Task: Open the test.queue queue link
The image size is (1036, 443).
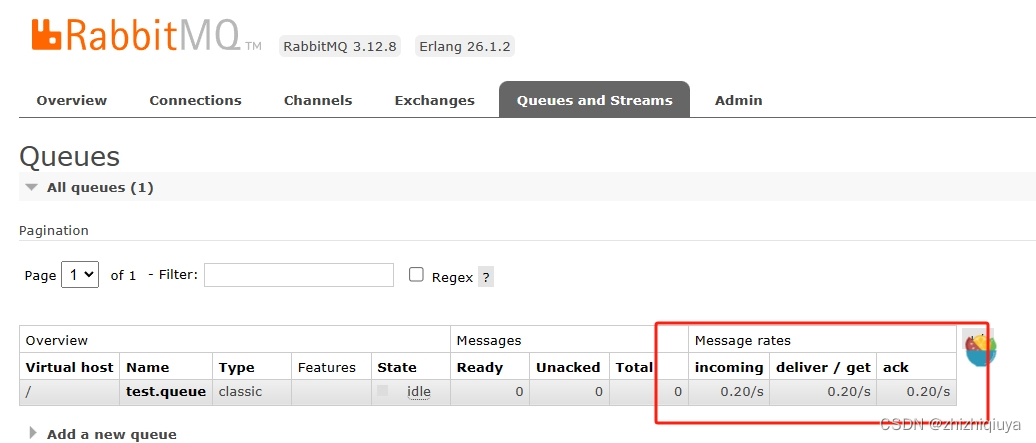Action: point(166,391)
